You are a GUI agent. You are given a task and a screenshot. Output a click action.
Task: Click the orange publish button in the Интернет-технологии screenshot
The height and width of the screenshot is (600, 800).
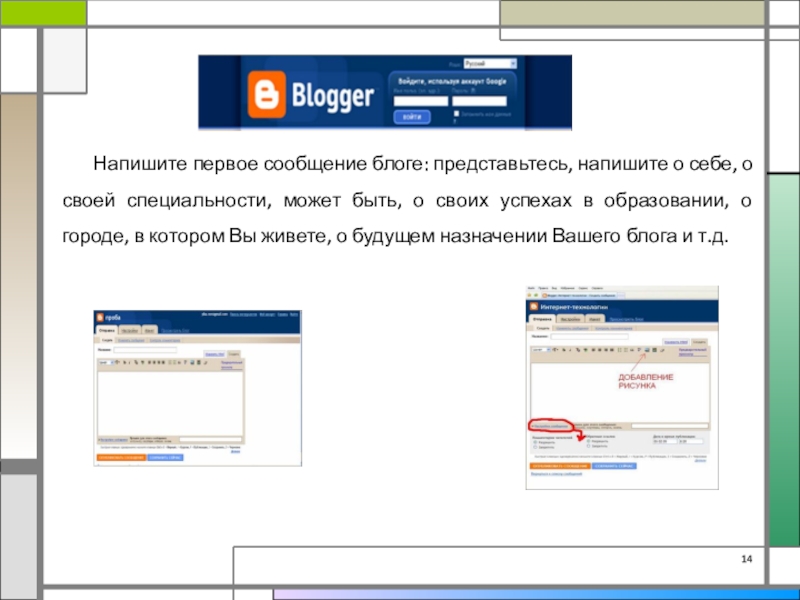[560, 466]
